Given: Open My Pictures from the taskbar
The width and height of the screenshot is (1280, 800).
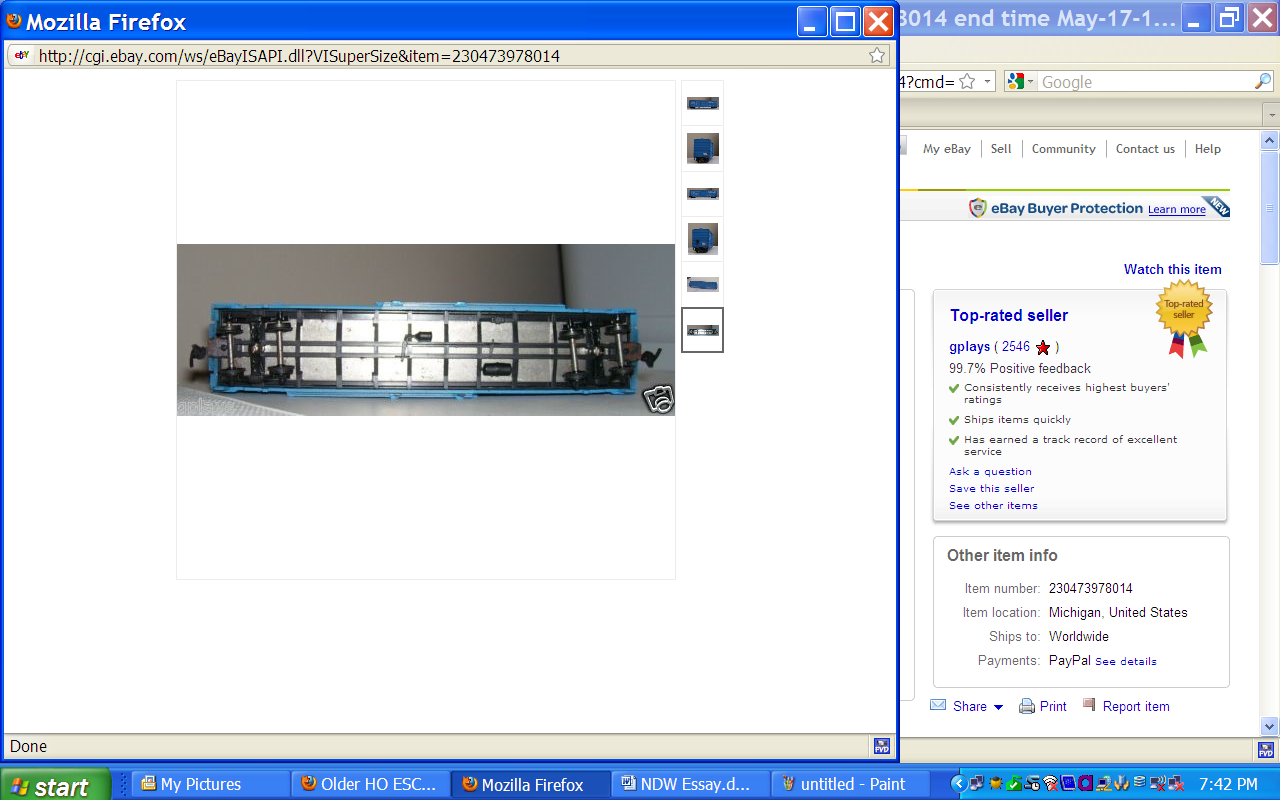Looking at the screenshot, I should pos(210,784).
